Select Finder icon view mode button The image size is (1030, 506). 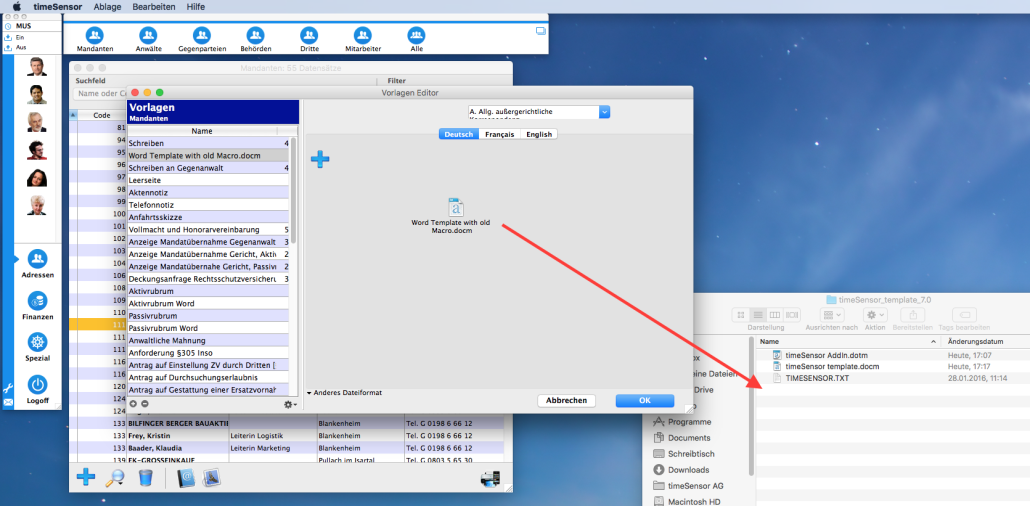coord(741,315)
